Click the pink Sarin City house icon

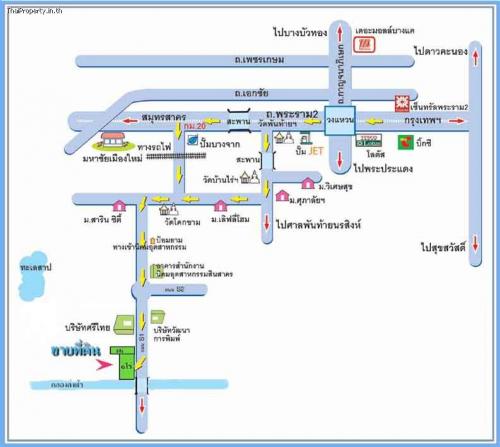click(119, 205)
